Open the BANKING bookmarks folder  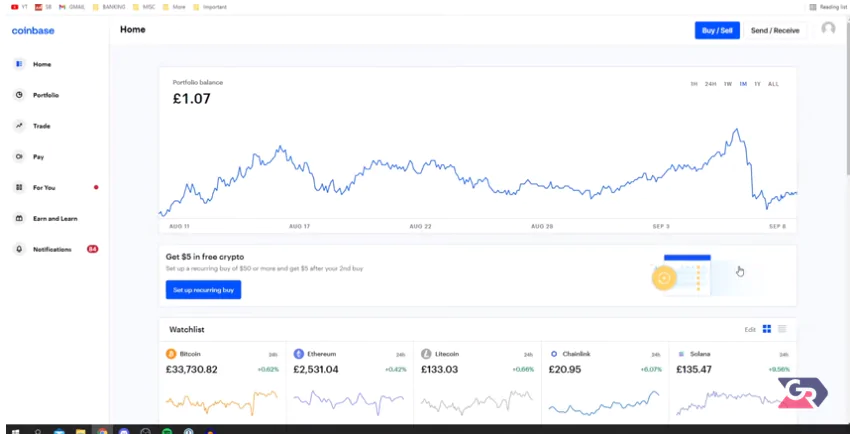[x=109, y=7]
